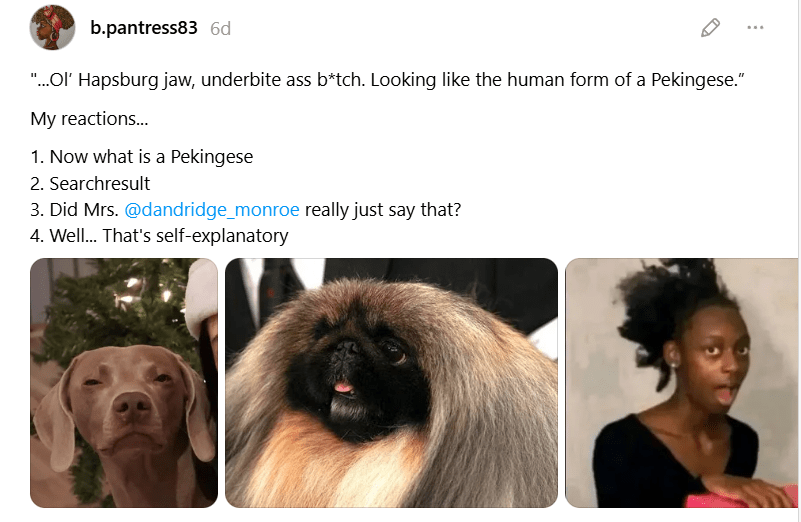801x522 pixels.
Task: Click the "3. Did Mrs." text
Action: pyautogui.click(x=75, y=209)
